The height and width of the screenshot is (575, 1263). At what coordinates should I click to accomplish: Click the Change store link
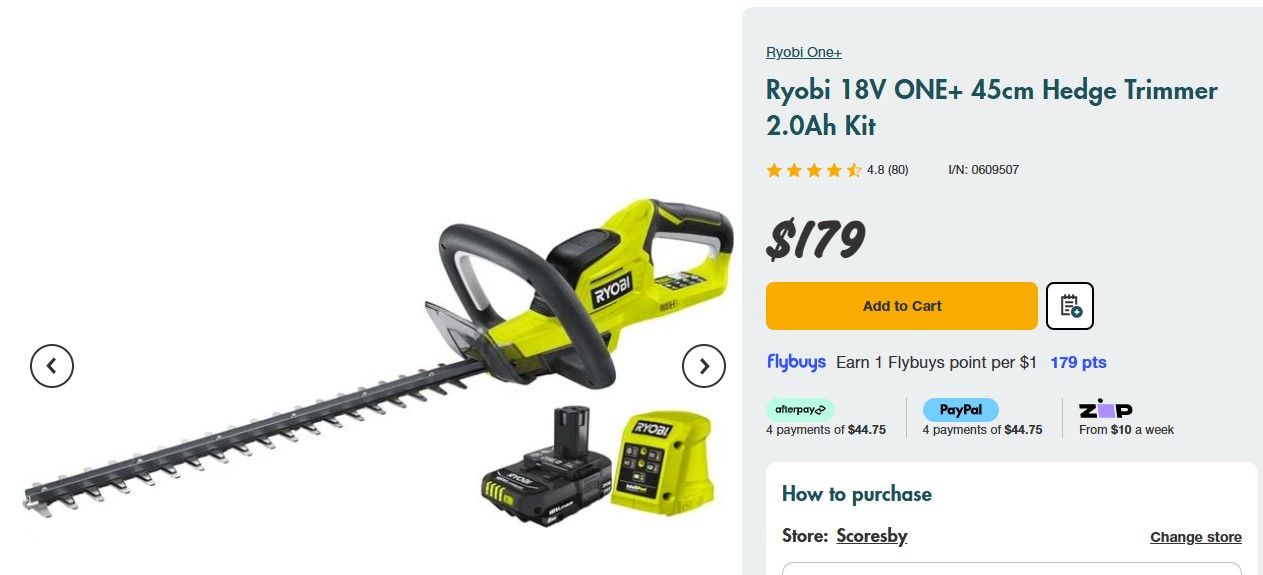[1196, 537]
